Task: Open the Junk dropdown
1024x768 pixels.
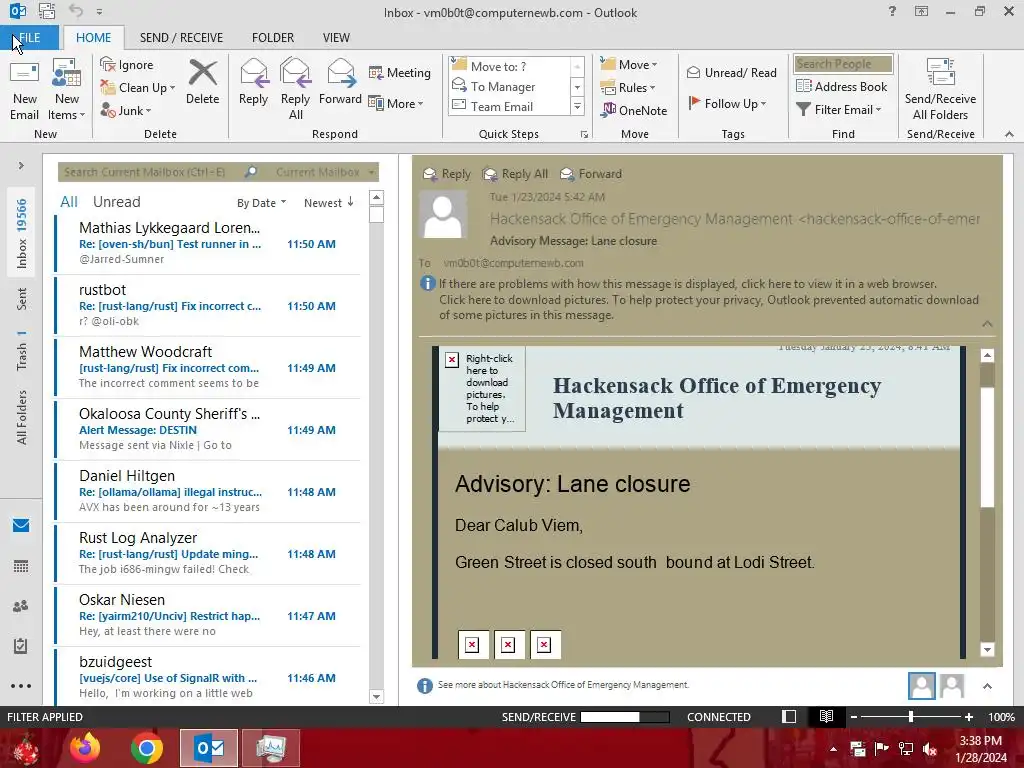Action: (126, 110)
